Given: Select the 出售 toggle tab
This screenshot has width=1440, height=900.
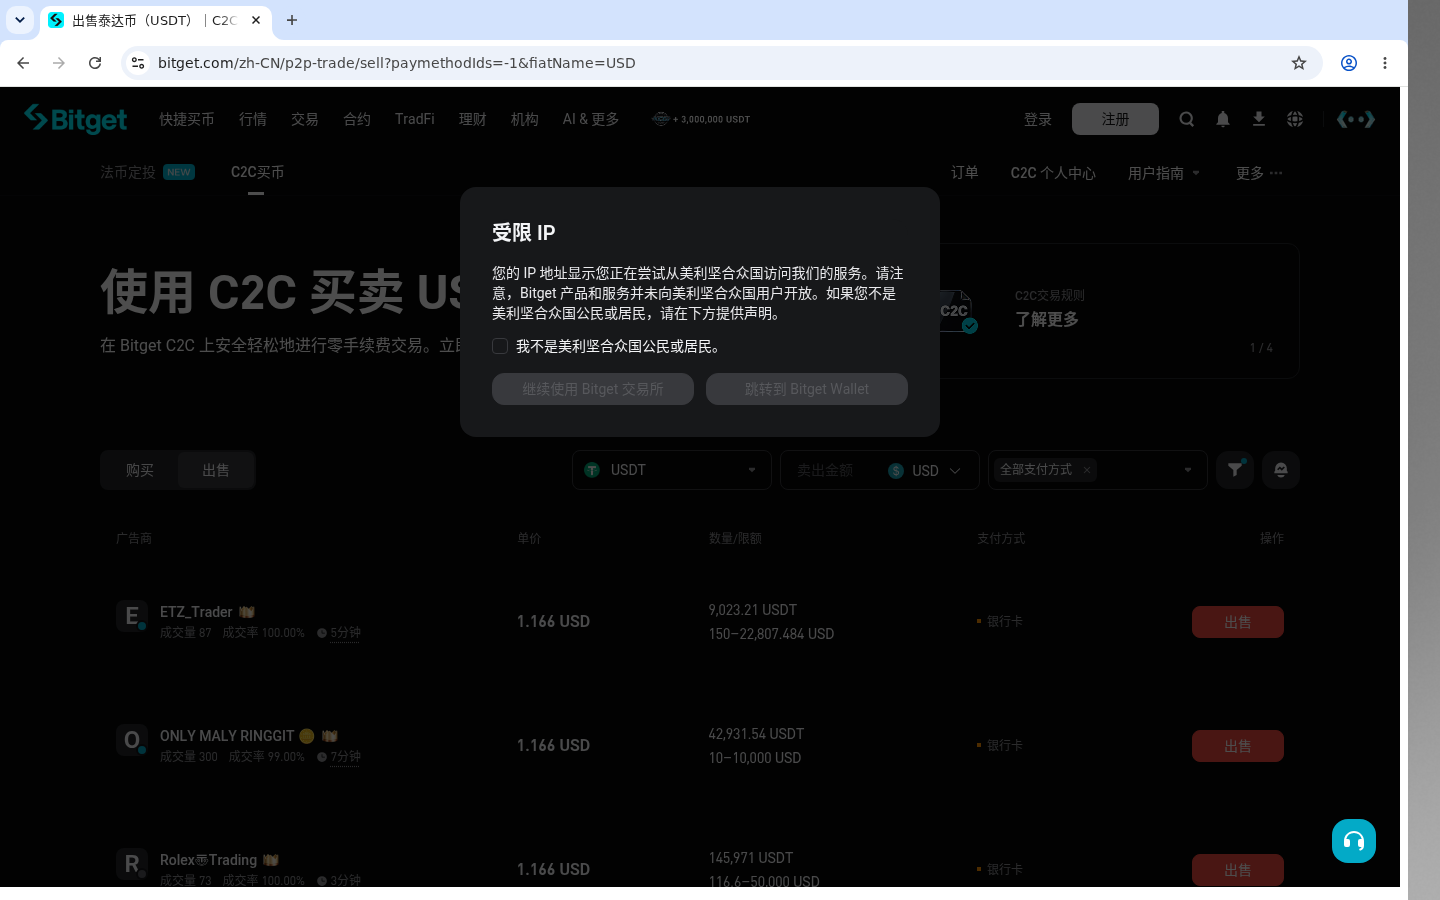Looking at the screenshot, I should coord(216,470).
